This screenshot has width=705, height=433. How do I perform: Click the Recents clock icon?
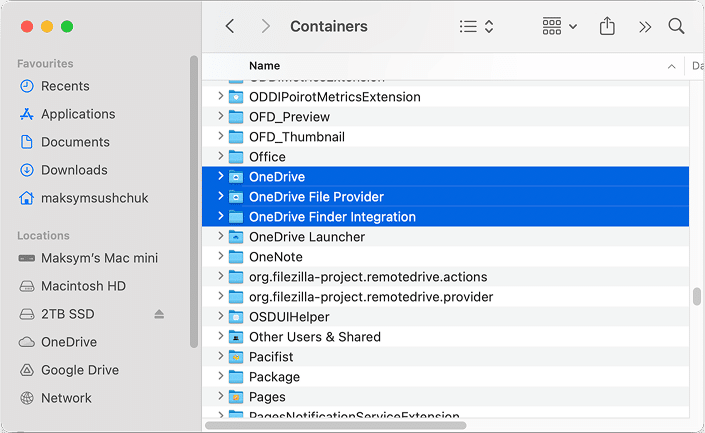click(27, 86)
